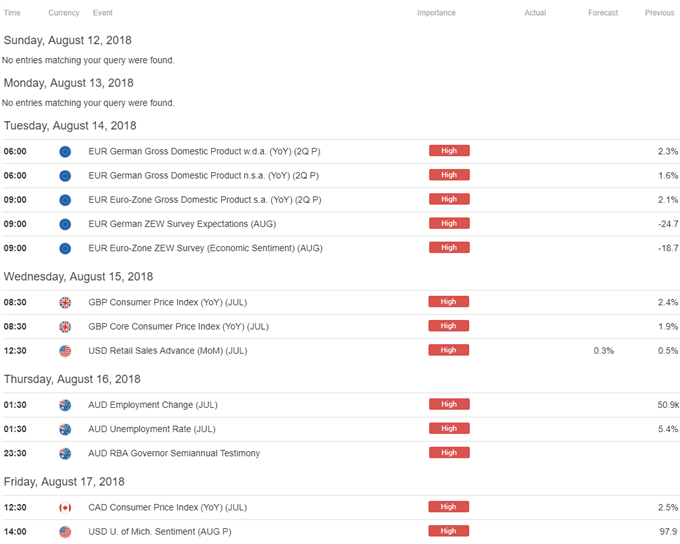Image resolution: width=680 pixels, height=544 pixels.
Task: Click the EU flag icon for German GDP w.d.a. row
Action: pos(65,152)
